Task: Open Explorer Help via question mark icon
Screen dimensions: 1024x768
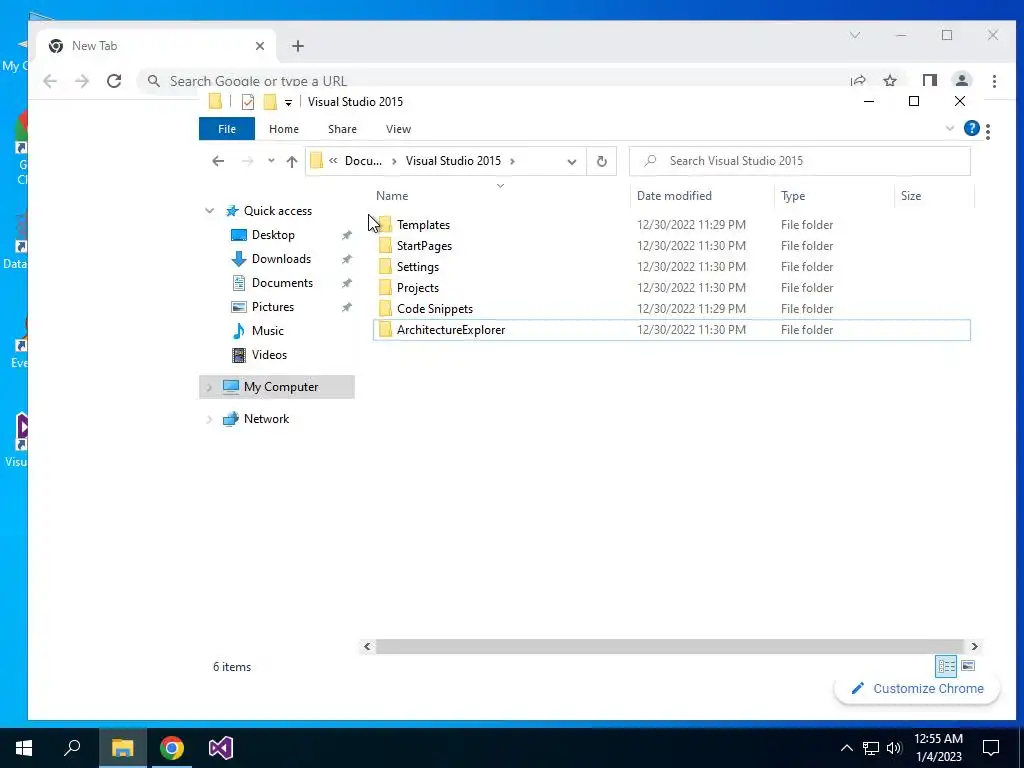Action: click(972, 129)
